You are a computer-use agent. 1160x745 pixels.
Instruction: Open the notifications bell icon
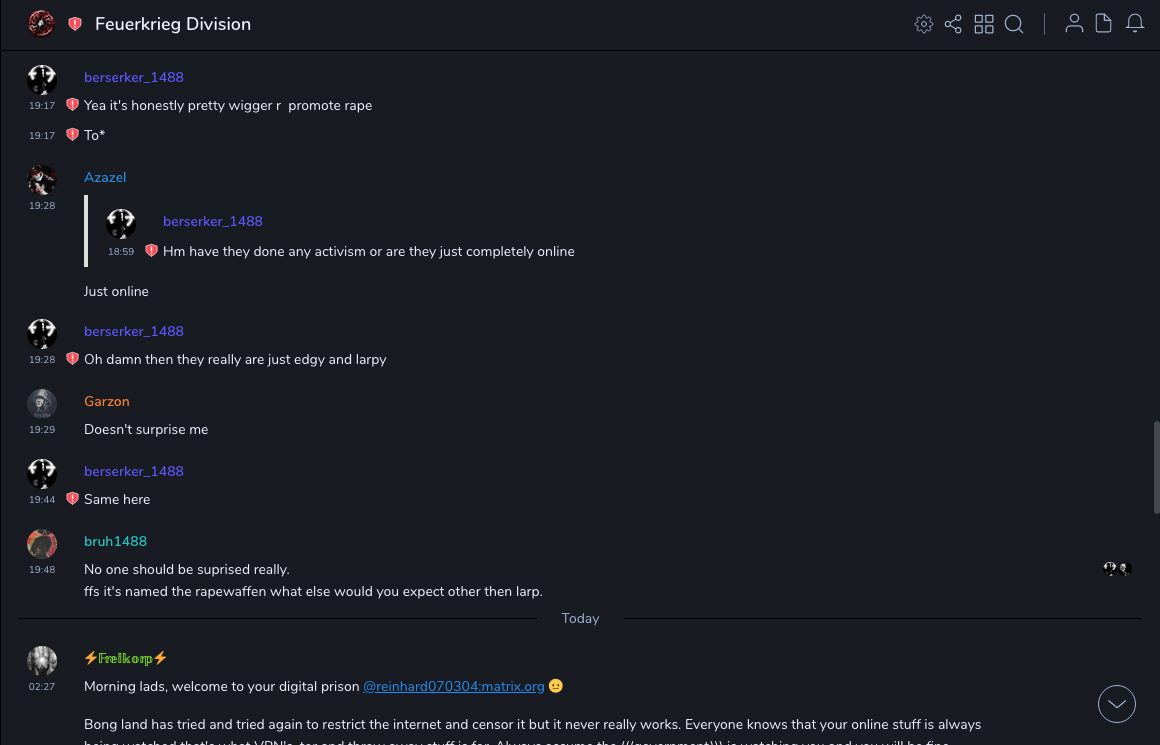(x=1135, y=24)
